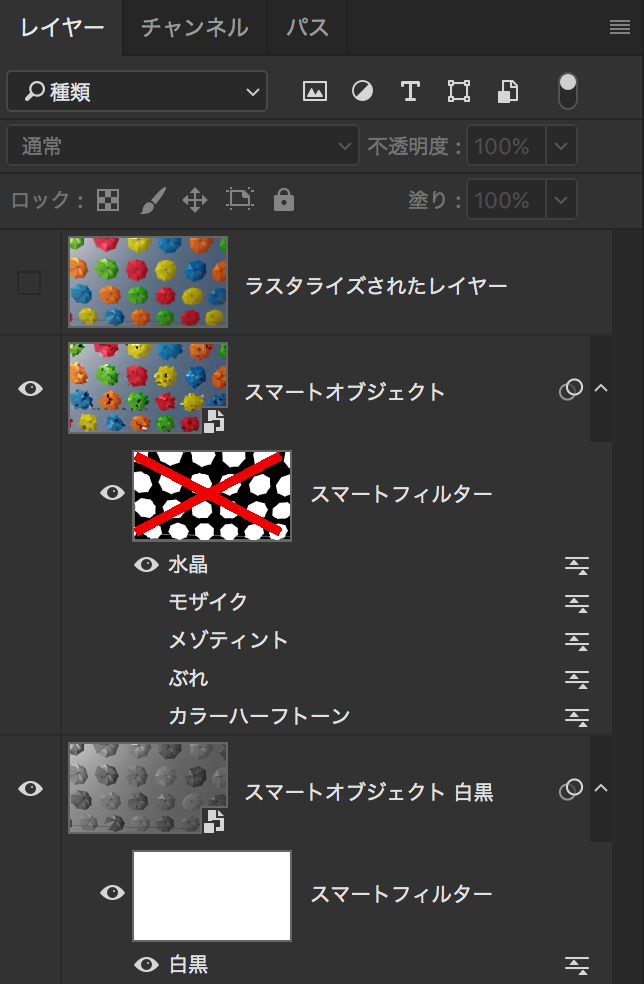Click the 白黒 filter entry

[188, 965]
